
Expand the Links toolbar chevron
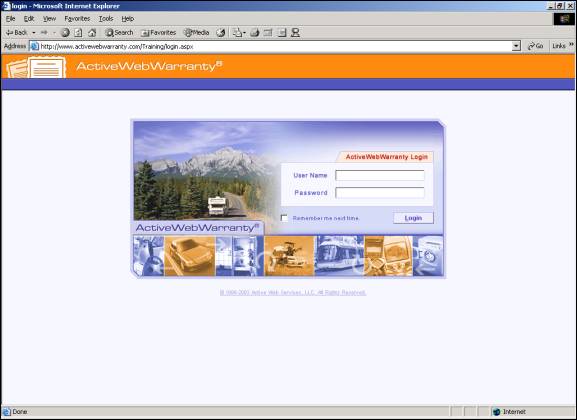tap(571, 45)
